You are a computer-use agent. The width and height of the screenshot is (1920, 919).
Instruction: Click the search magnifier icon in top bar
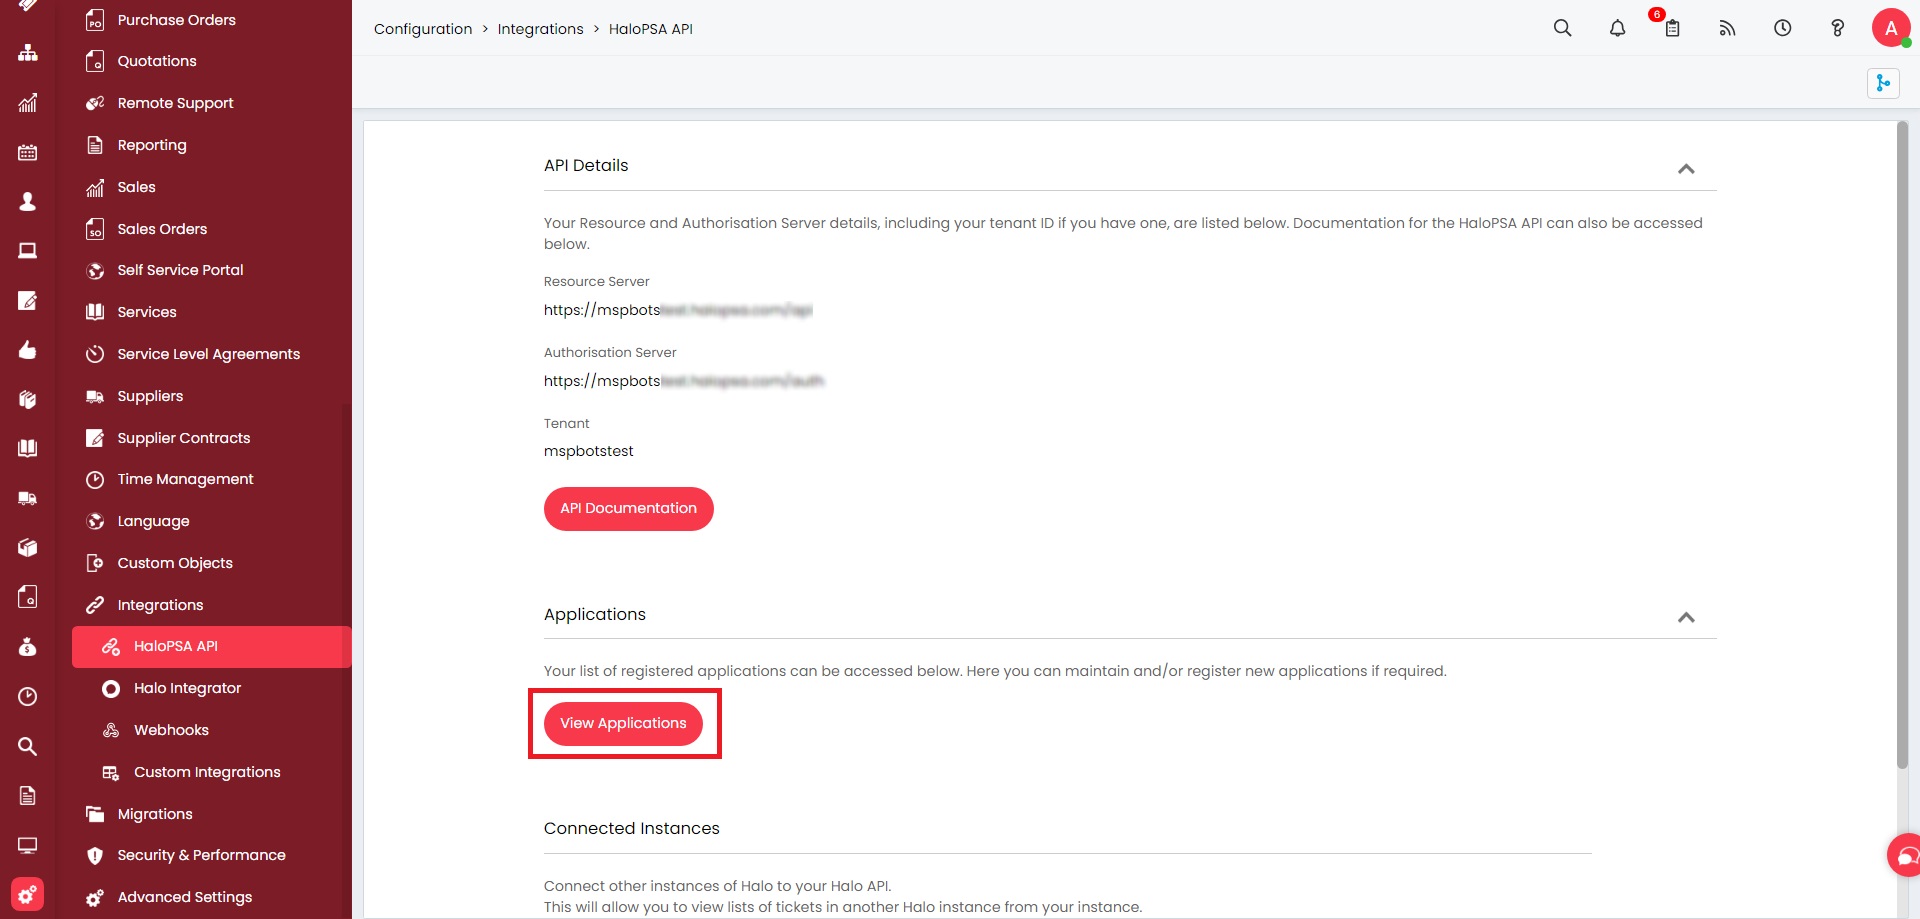(x=1562, y=28)
